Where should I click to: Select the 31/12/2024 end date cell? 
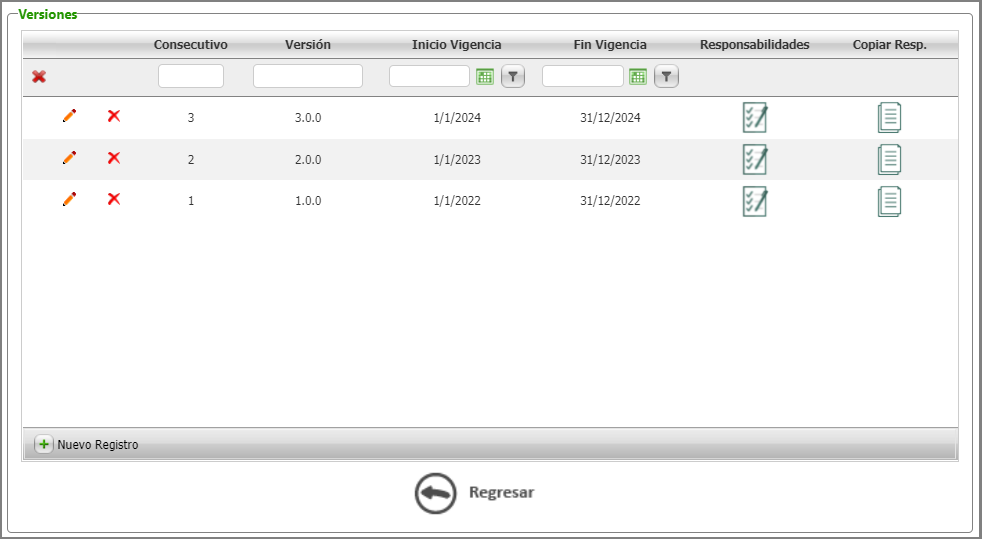click(610, 118)
